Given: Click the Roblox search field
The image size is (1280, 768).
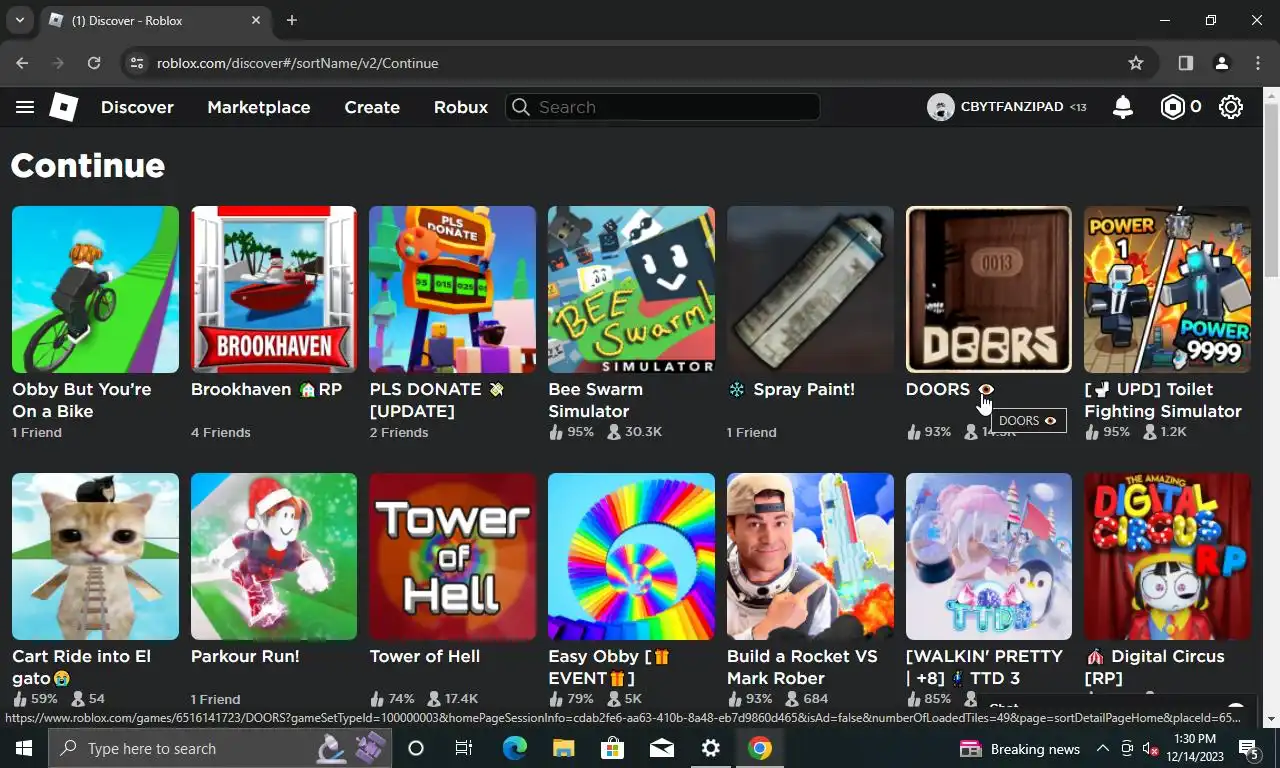Looking at the screenshot, I should [x=663, y=107].
